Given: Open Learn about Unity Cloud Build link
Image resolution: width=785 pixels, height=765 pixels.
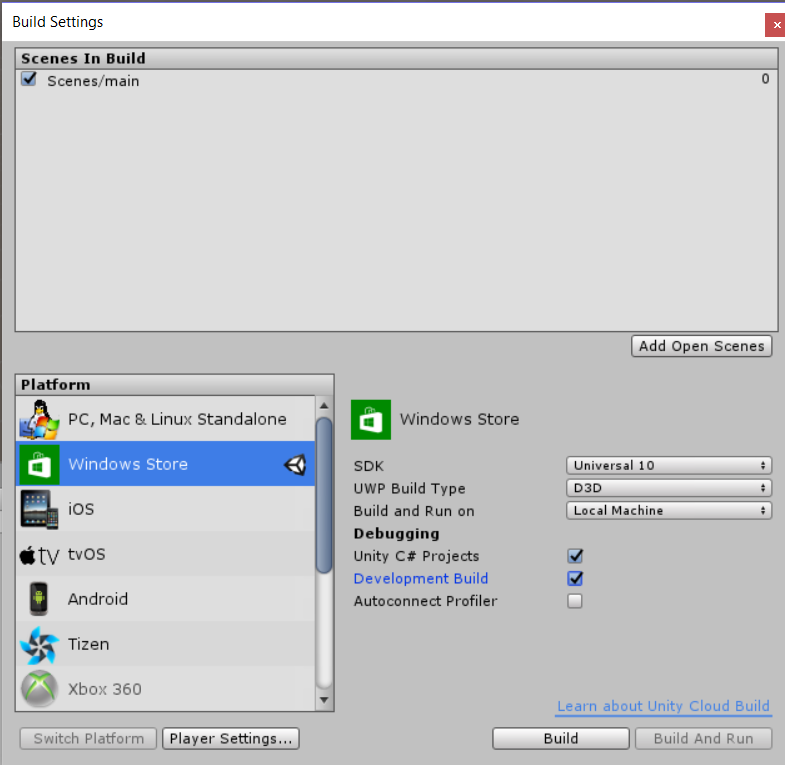Looking at the screenshot, I should click(663, 706).
